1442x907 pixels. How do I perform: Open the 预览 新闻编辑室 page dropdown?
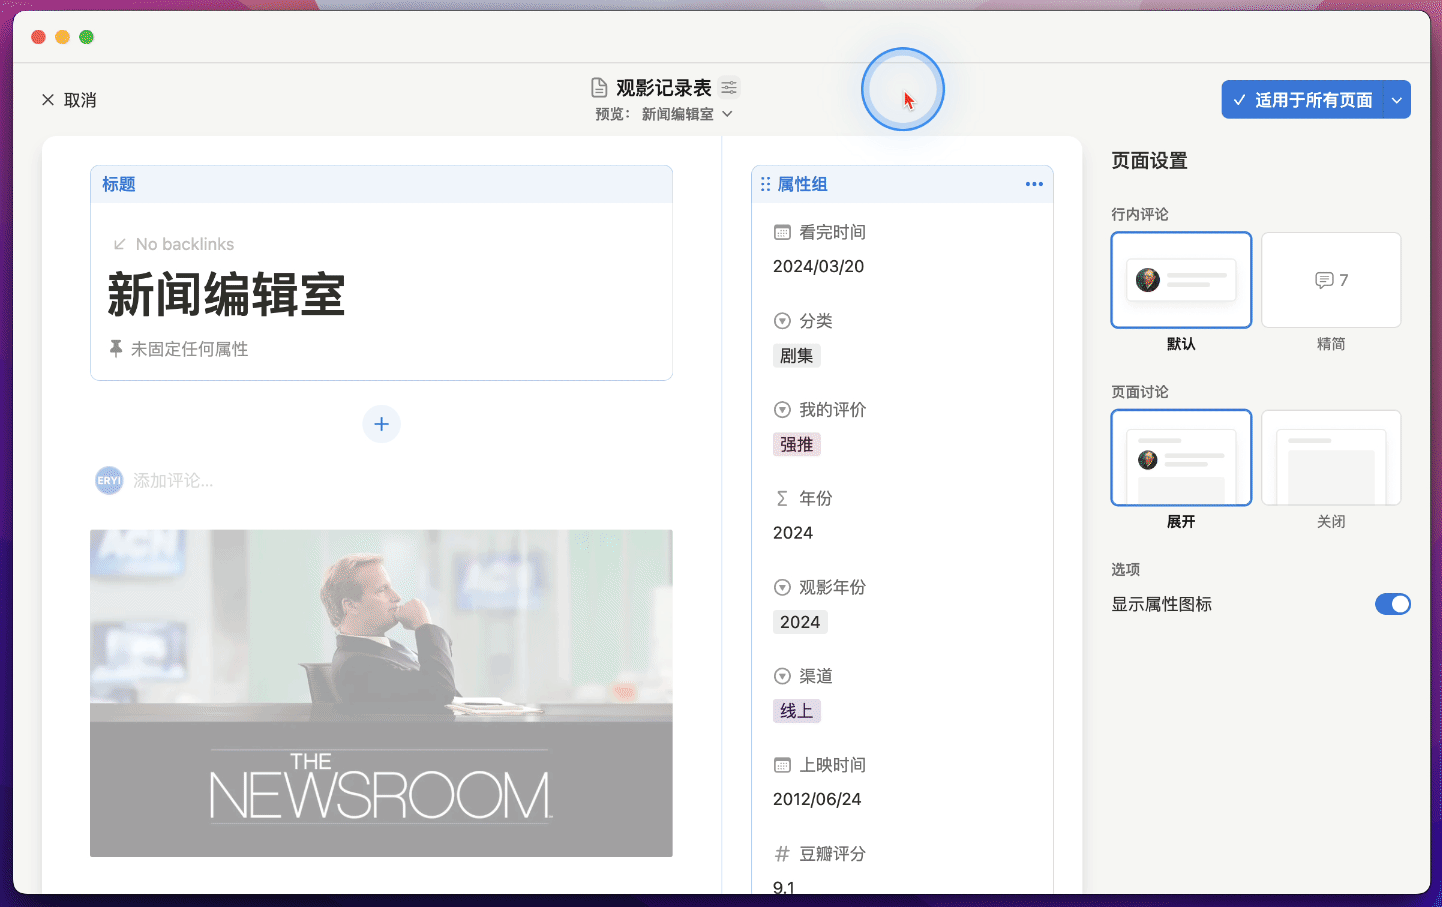(x=678, y=114)
